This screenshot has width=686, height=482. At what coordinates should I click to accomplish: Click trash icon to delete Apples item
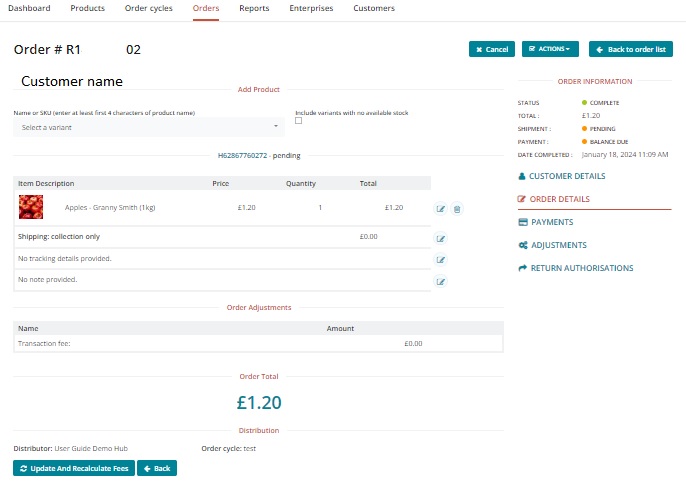(x=457, y=209)
